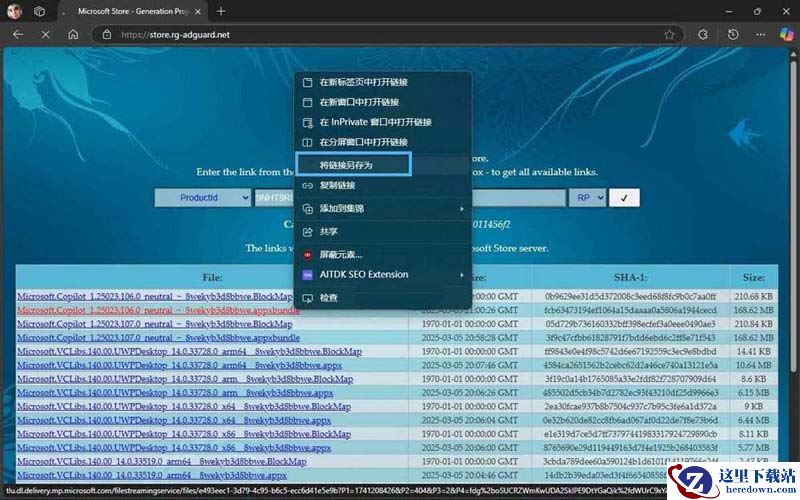Open browser history icon
Screen dimensions: 800x500
(x=733, y=35)
